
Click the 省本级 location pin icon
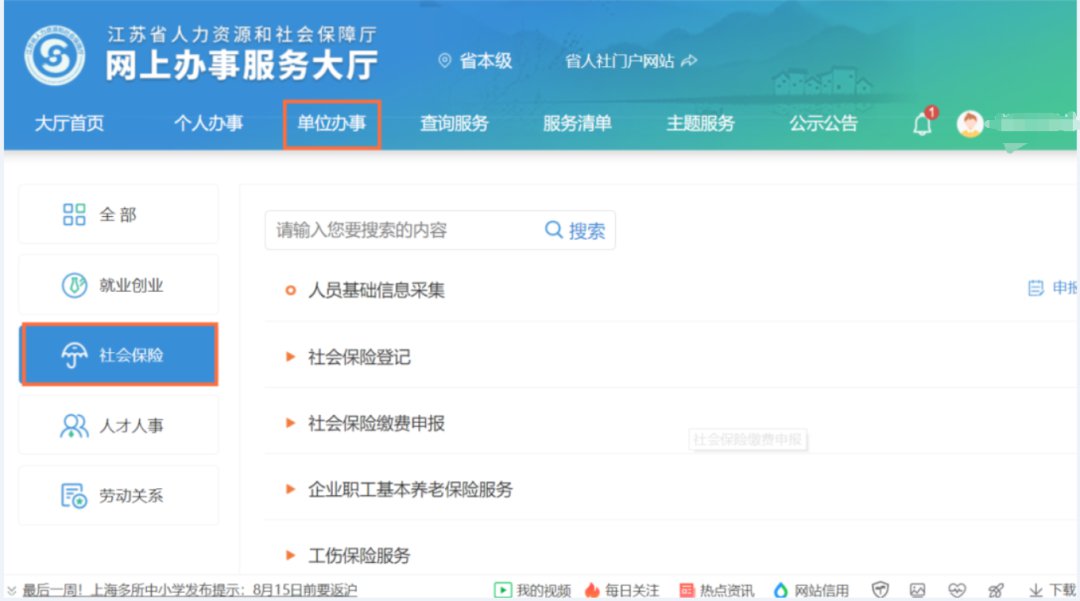[445, 61]
